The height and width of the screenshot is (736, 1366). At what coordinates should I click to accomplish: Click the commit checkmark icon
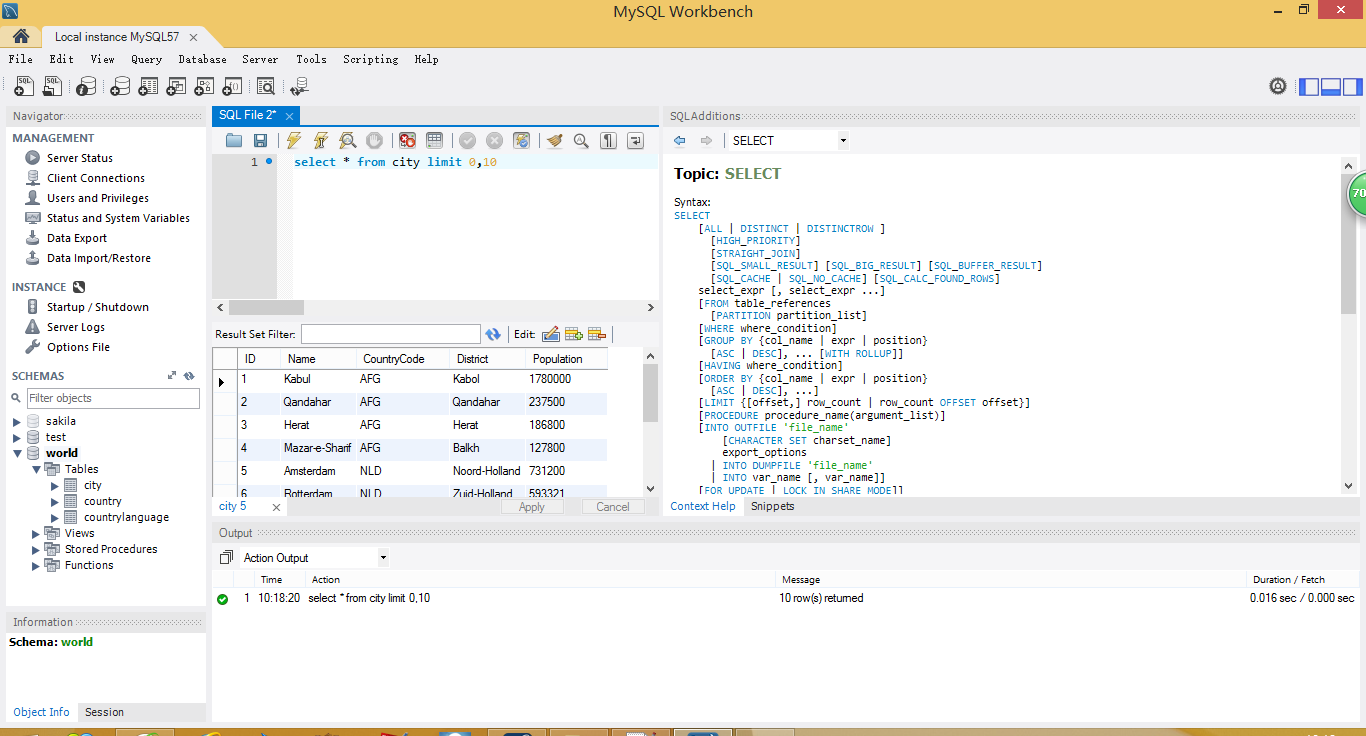[x=467, y=141]
